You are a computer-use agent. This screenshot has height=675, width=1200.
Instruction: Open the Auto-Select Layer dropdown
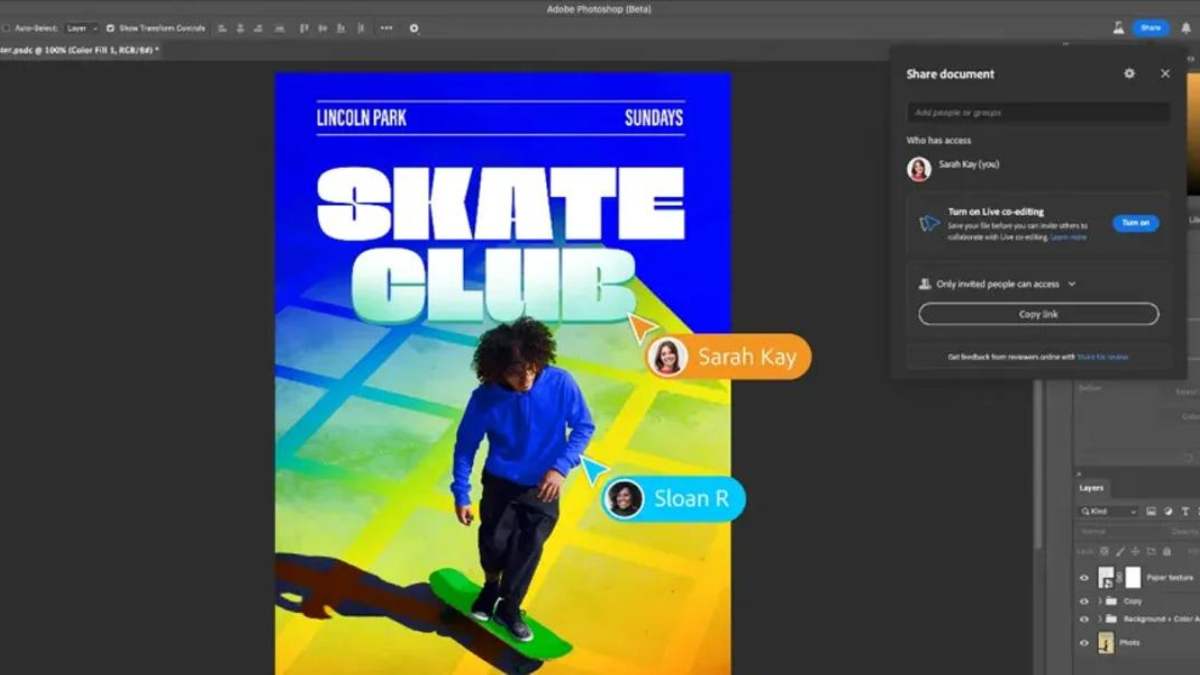point(81,28)
